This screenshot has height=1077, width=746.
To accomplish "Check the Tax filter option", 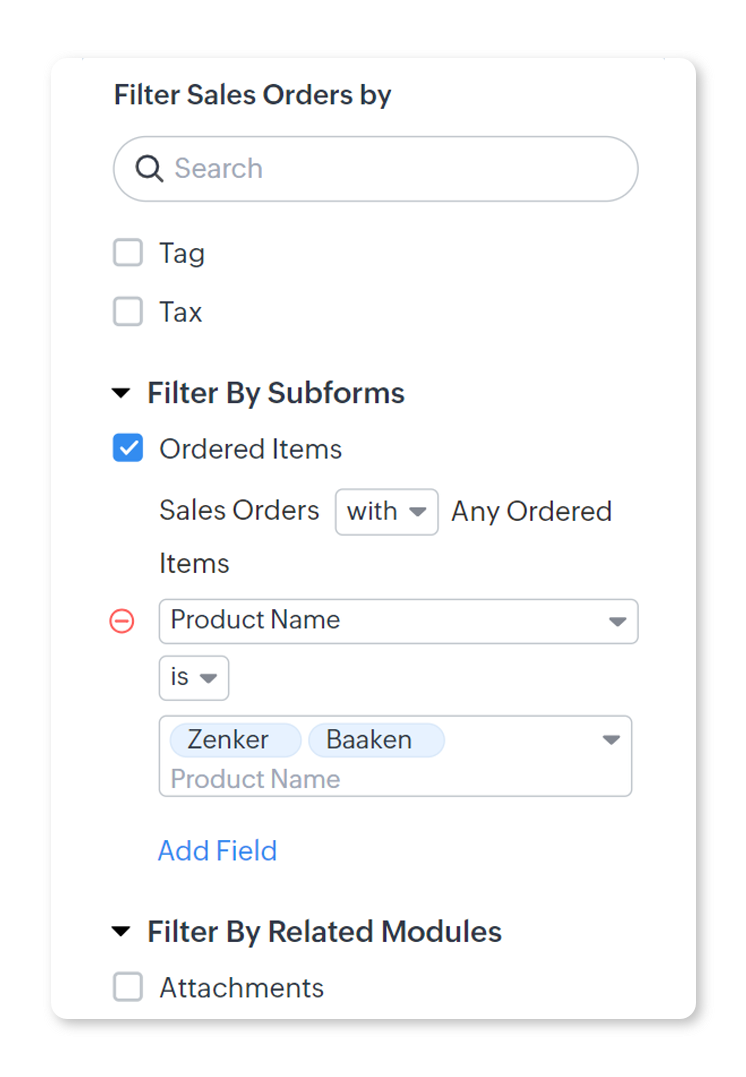I will click(128, 312).
